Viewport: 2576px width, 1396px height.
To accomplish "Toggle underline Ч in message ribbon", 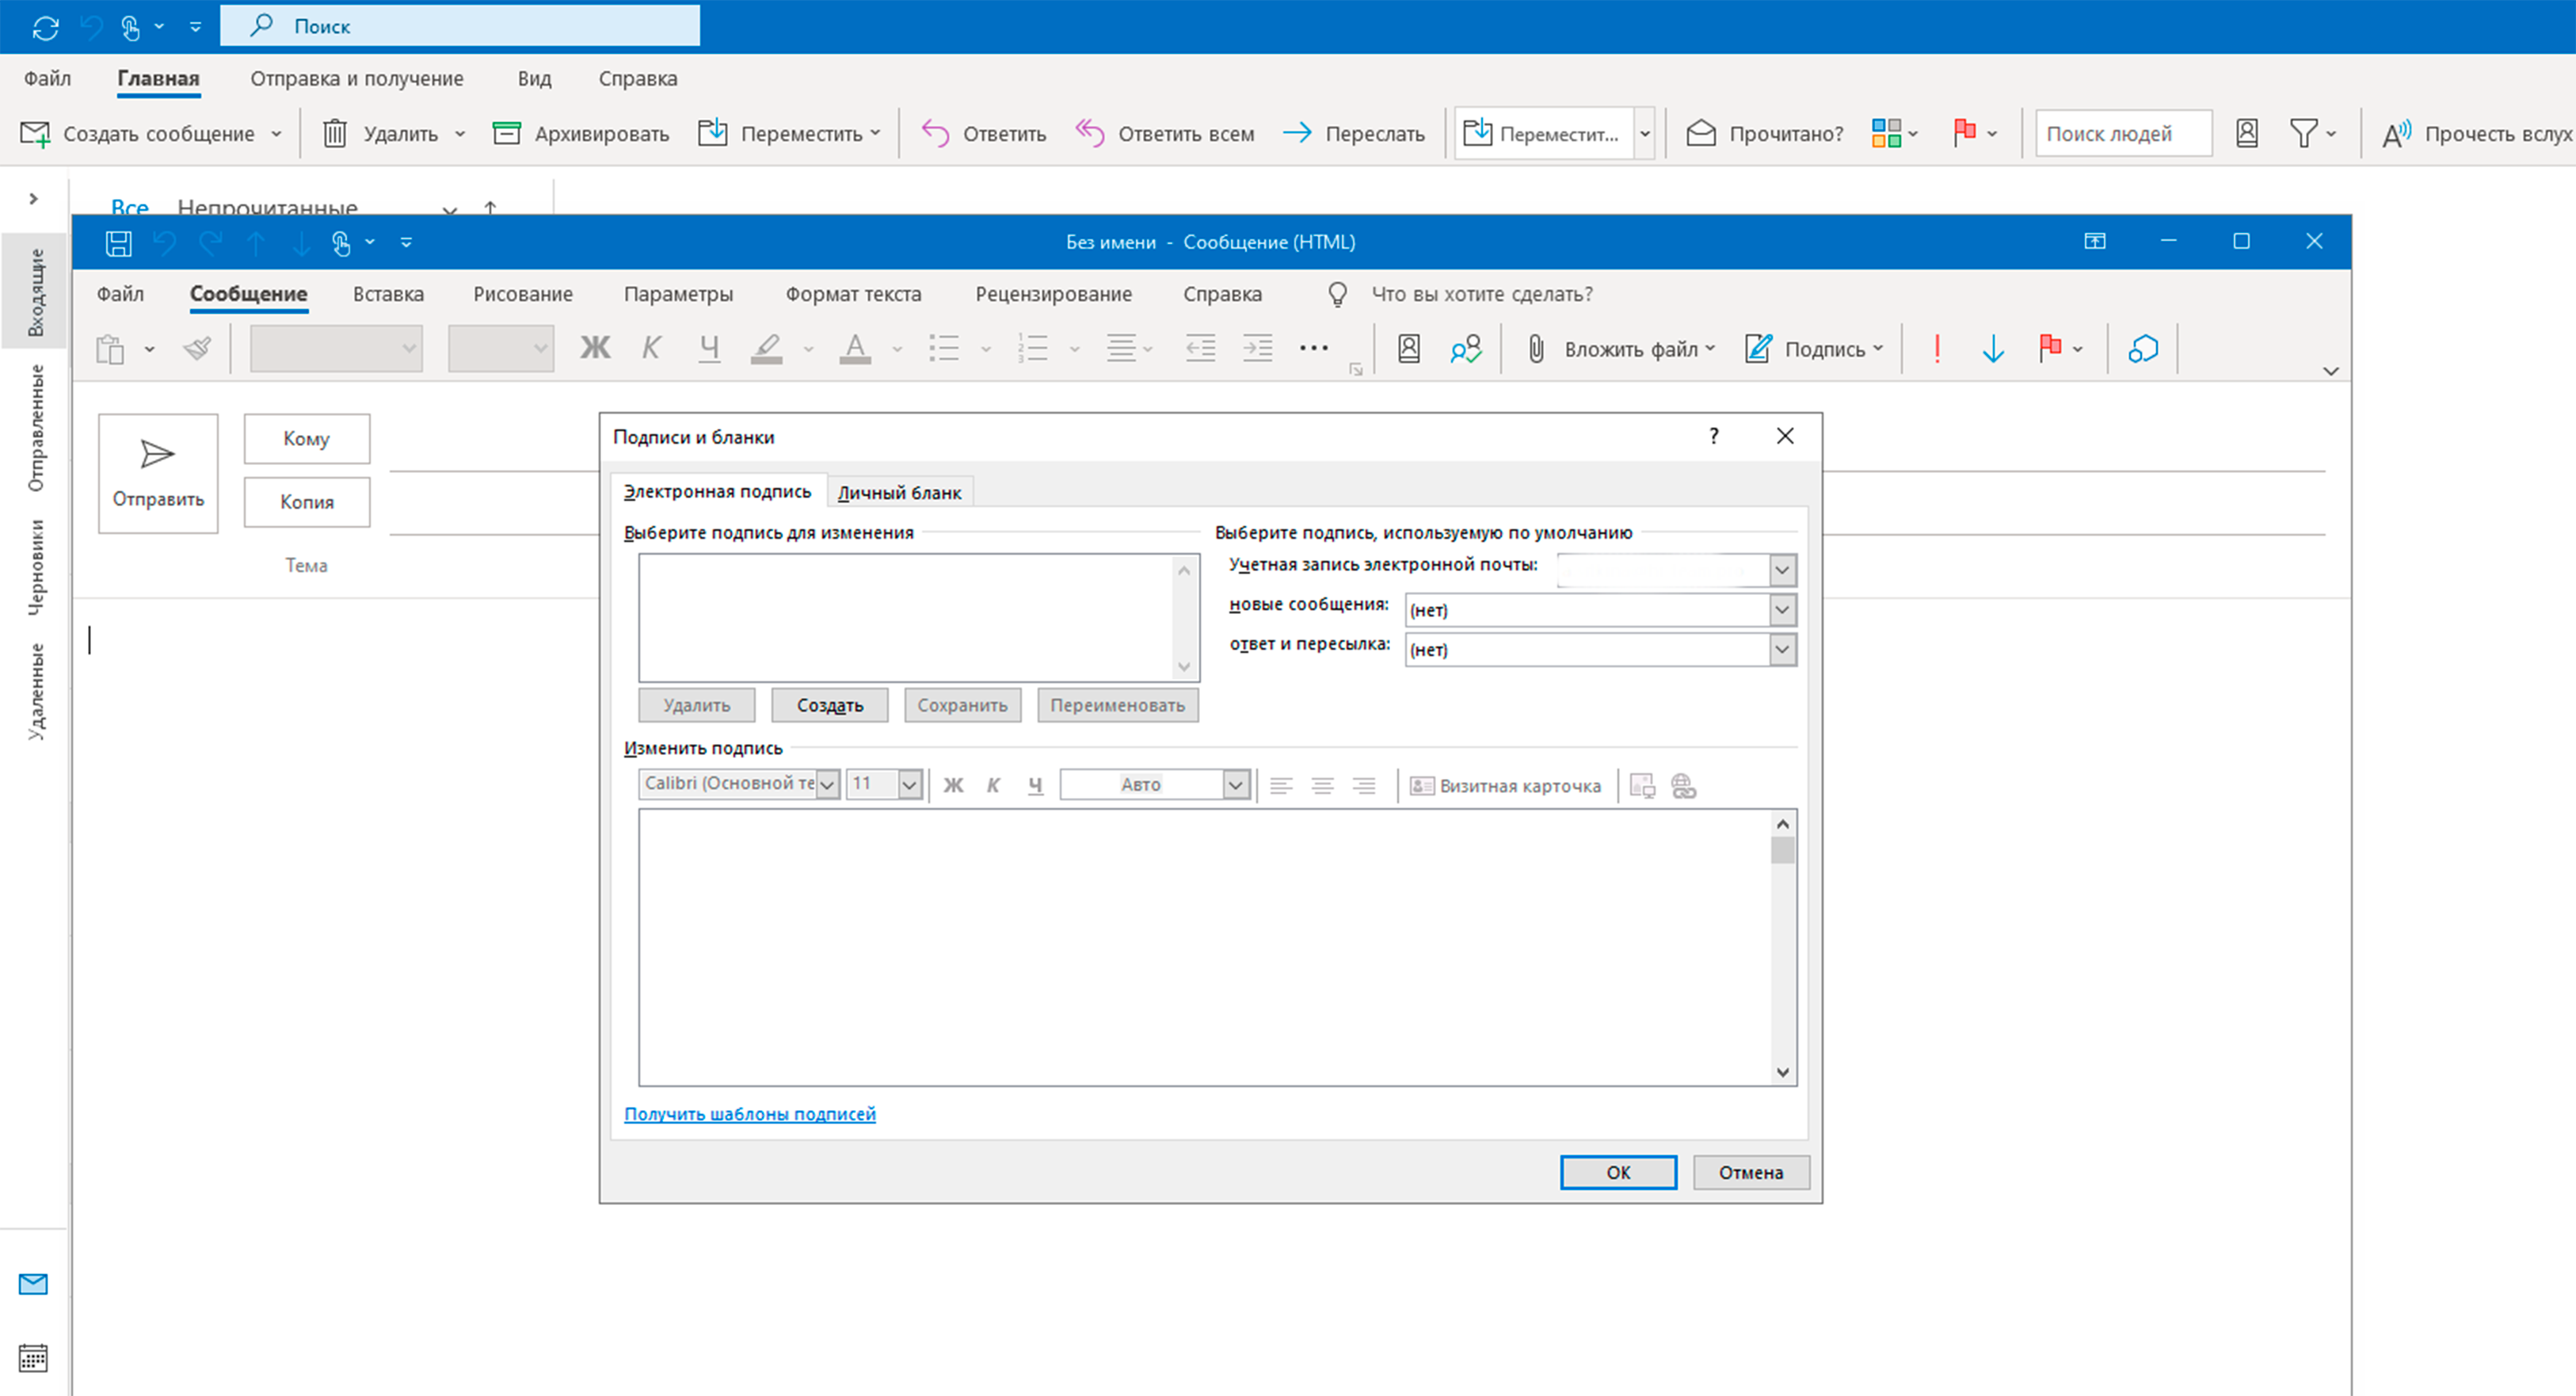I will click(709, 348).
